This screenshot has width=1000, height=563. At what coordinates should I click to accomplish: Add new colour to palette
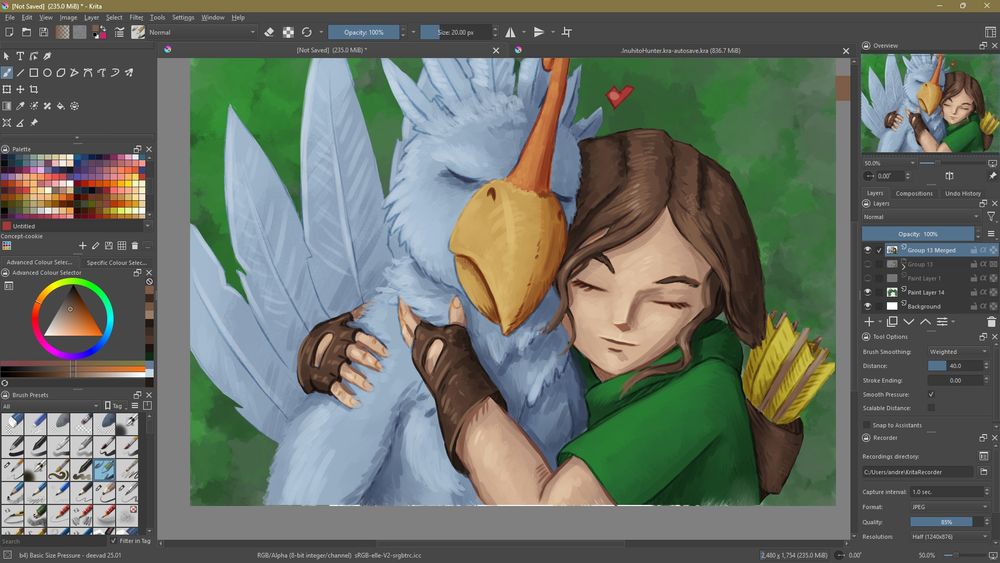[82, 245]
